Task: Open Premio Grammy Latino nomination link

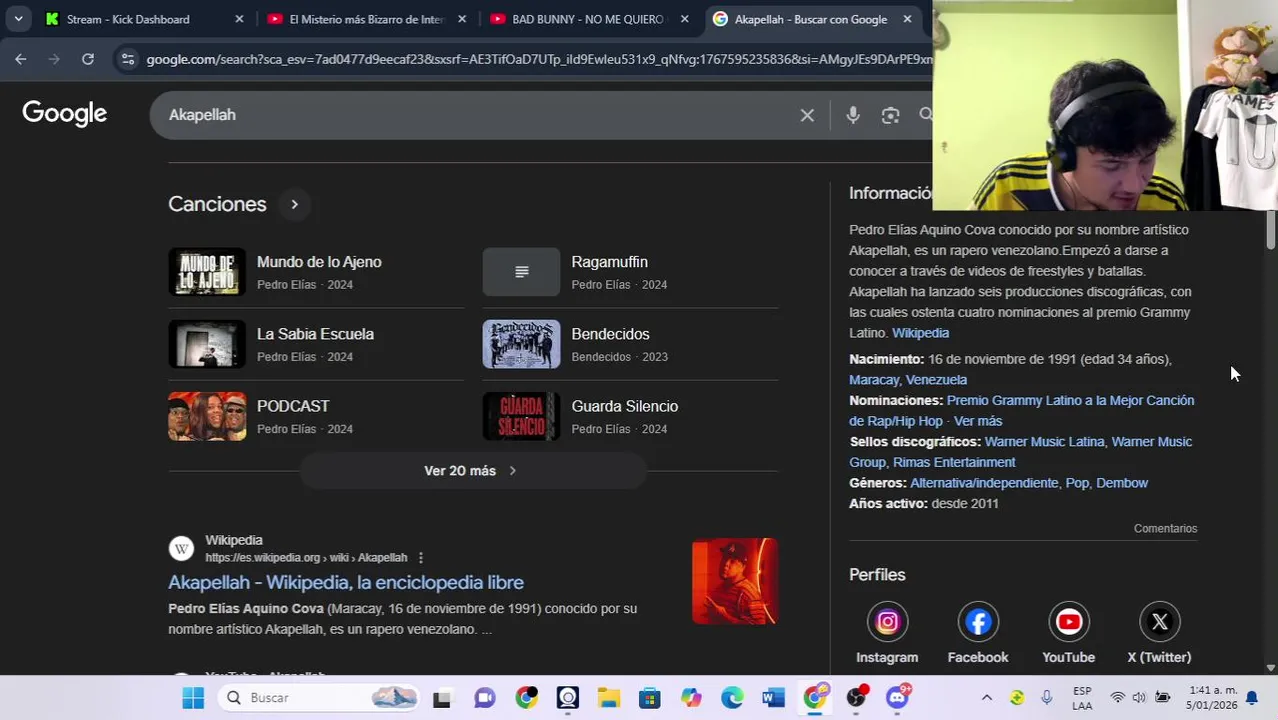Action: 1021,411
